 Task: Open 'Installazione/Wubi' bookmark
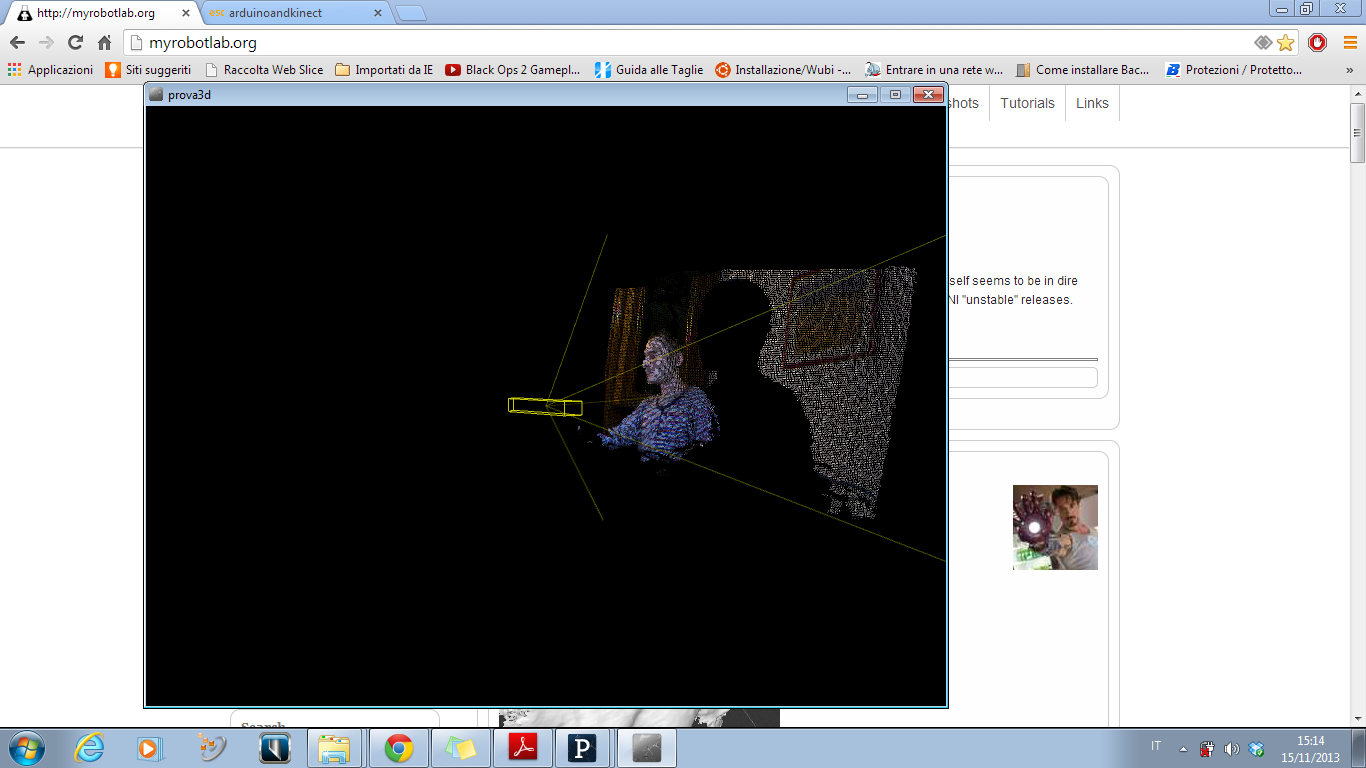click(x=783, y=70)
